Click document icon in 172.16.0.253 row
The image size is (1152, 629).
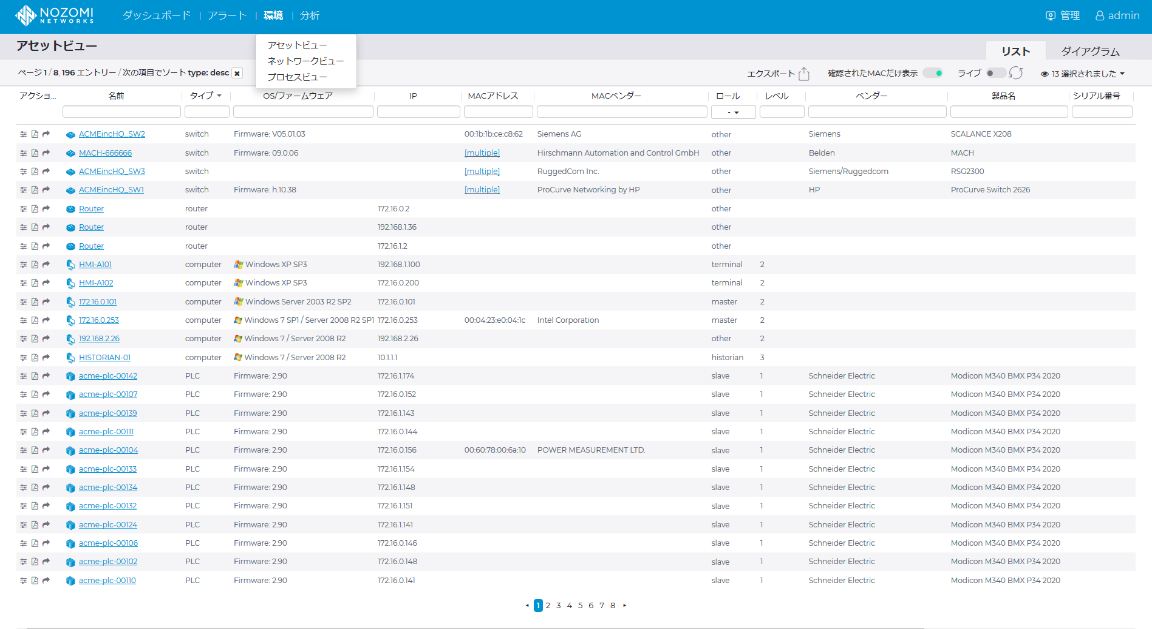[x=35, y=320]
